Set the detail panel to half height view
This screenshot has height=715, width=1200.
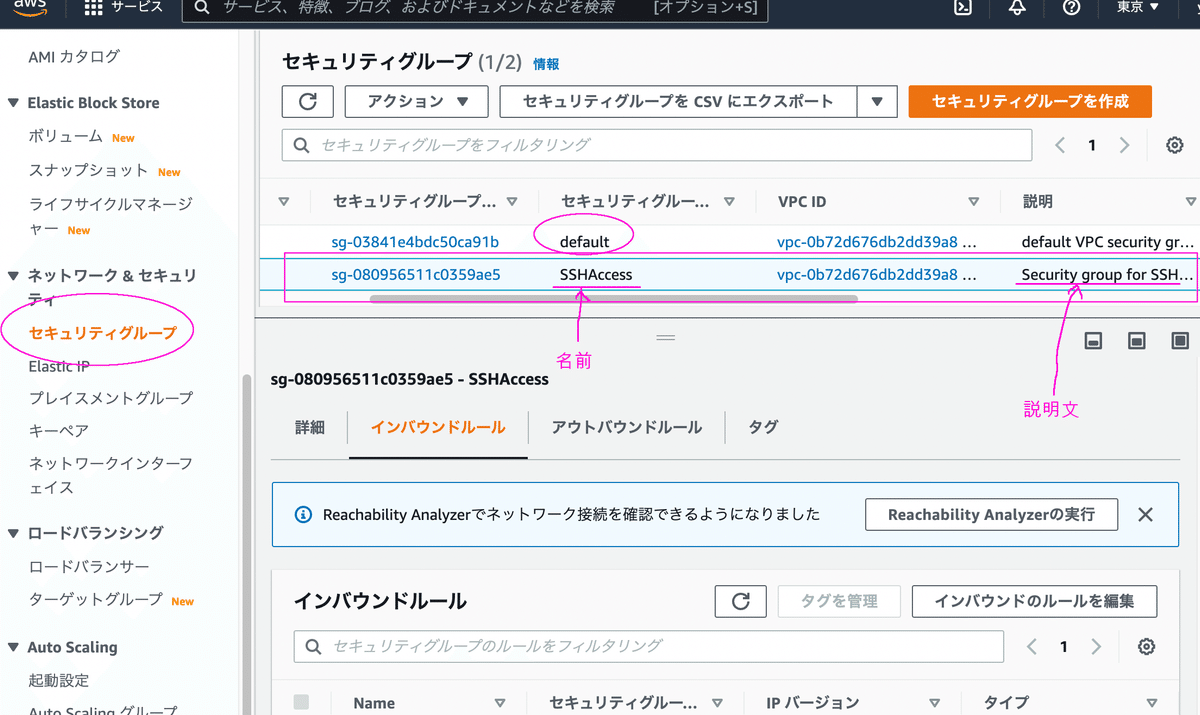click(1137, 341)
